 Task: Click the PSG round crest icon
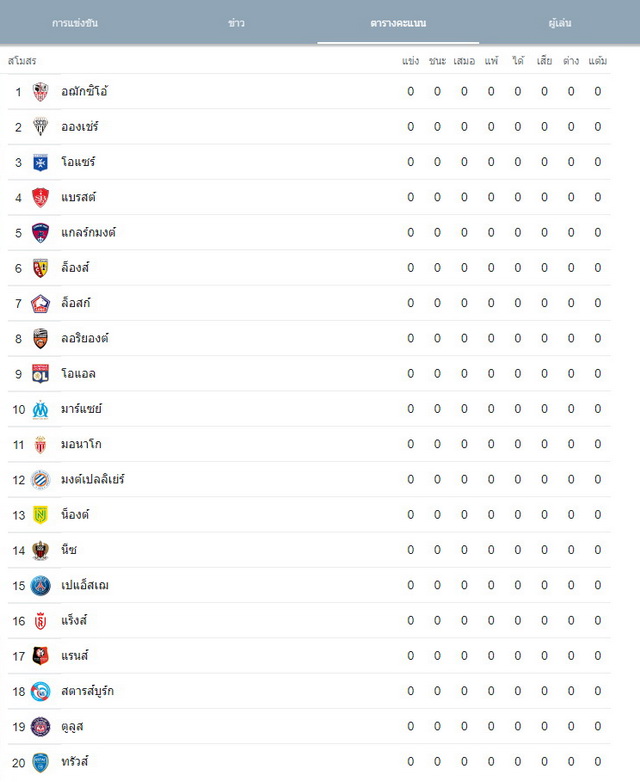click(40, 586)
